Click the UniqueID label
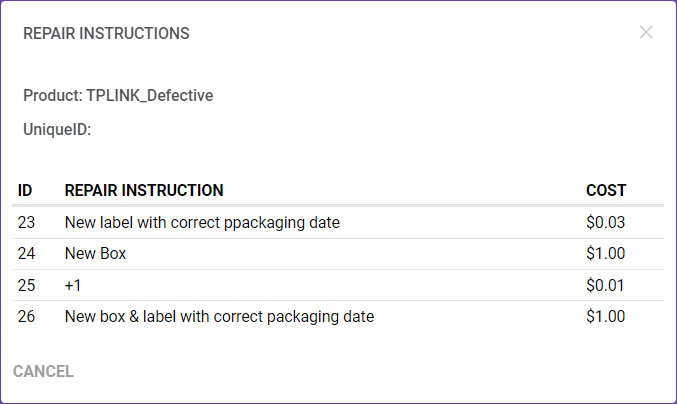 (x=57, y=129)
